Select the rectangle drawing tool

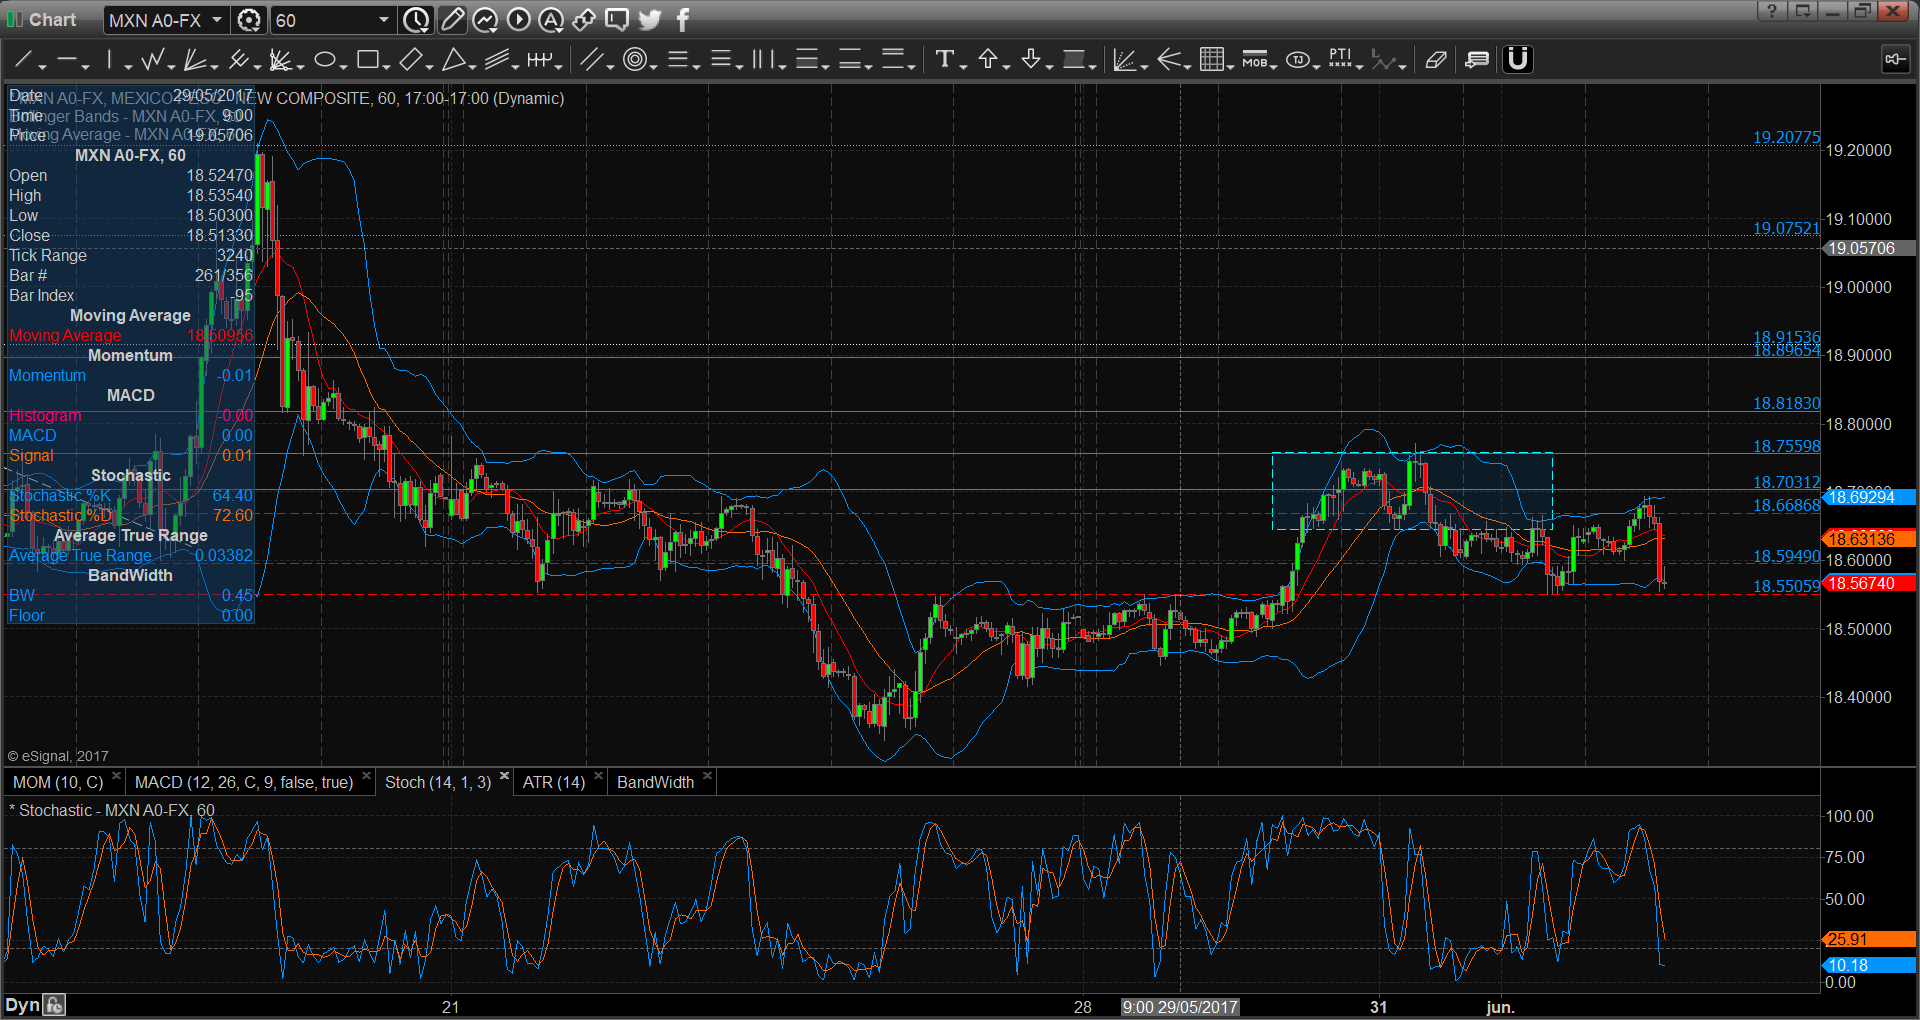(x=367, y=60)
